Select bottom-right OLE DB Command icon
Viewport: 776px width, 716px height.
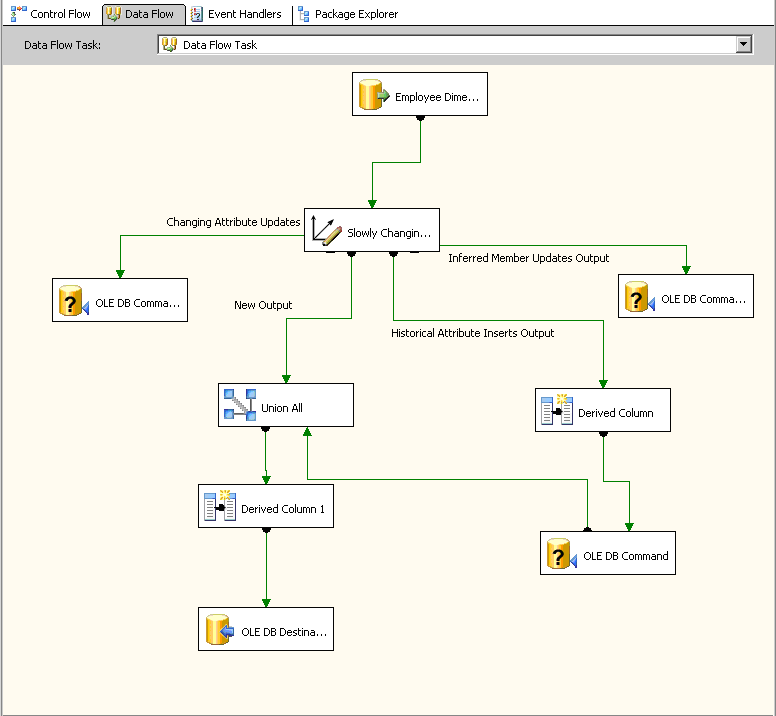(x=562, y=554)
